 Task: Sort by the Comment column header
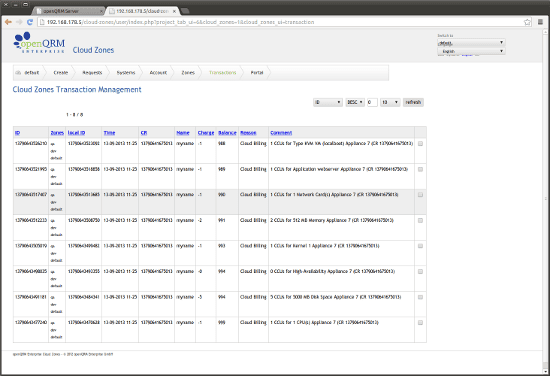[281, 133]
